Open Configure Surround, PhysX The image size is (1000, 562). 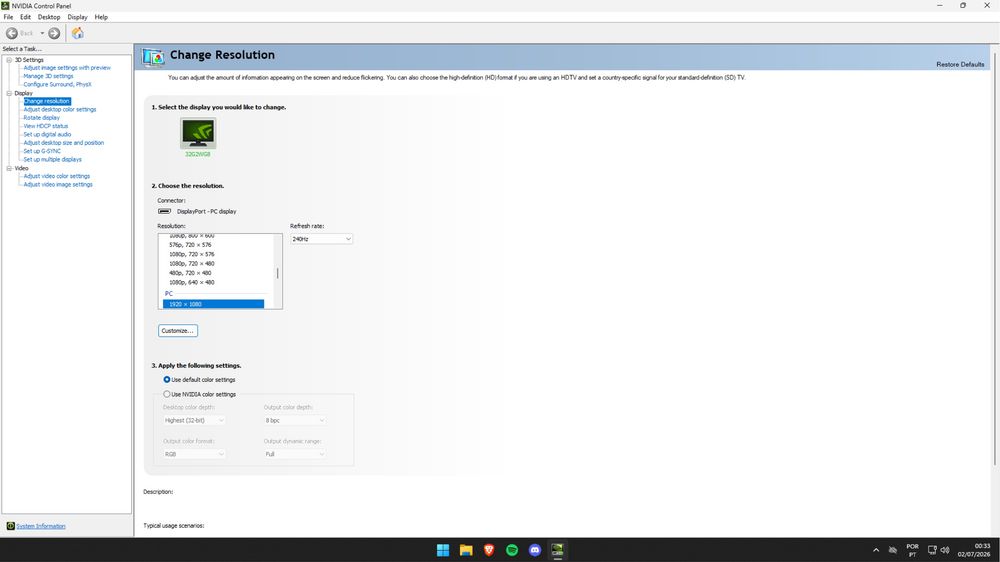(x=57, y=84)
